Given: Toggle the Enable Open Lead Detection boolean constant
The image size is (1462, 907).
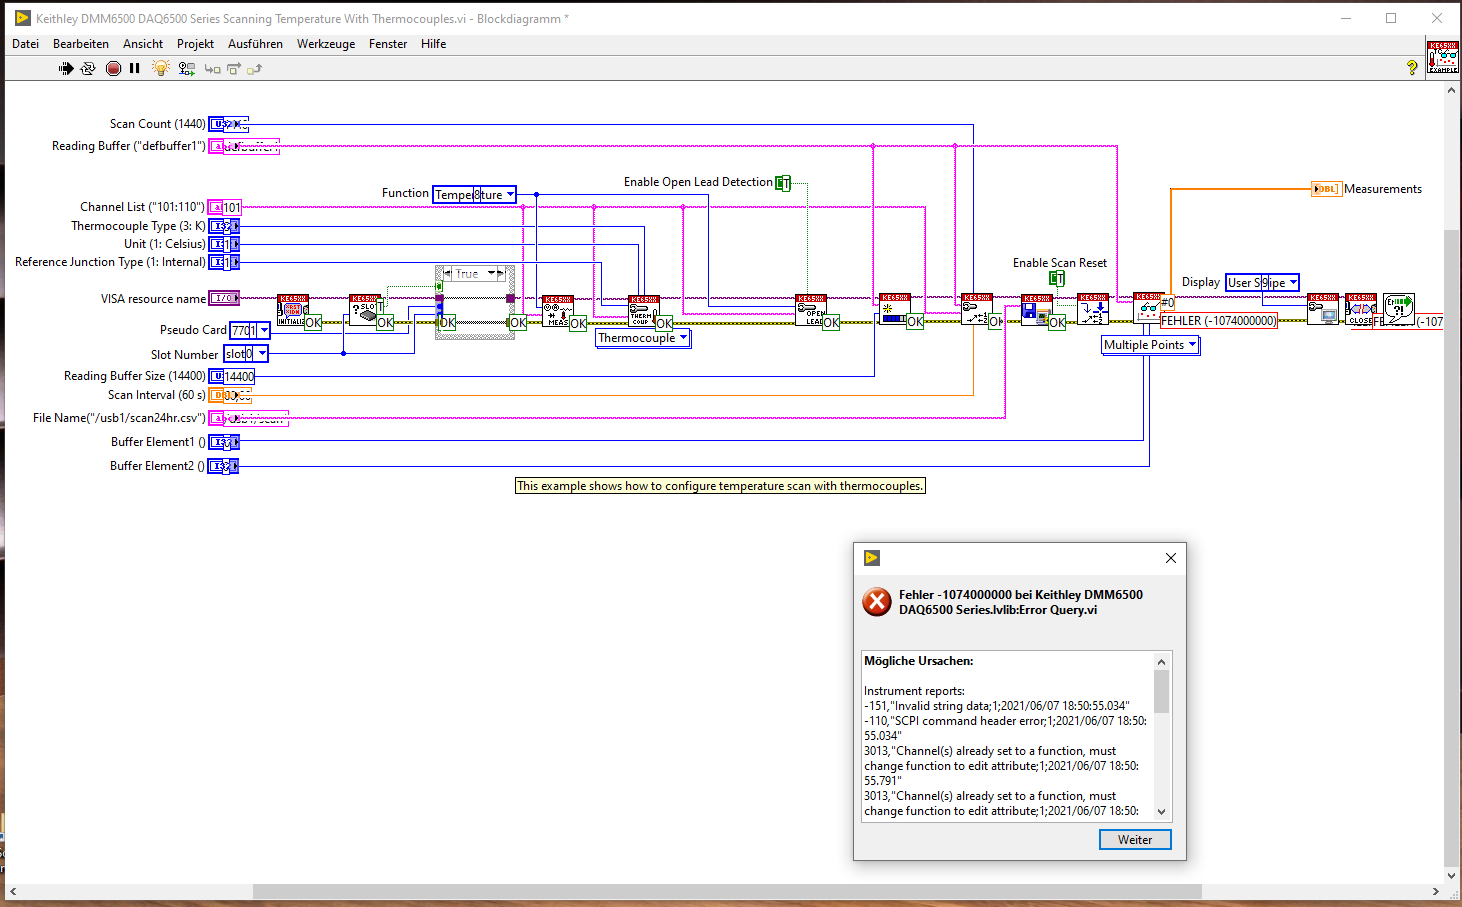Looking at the screenshot, I should [x=782, y=183].
